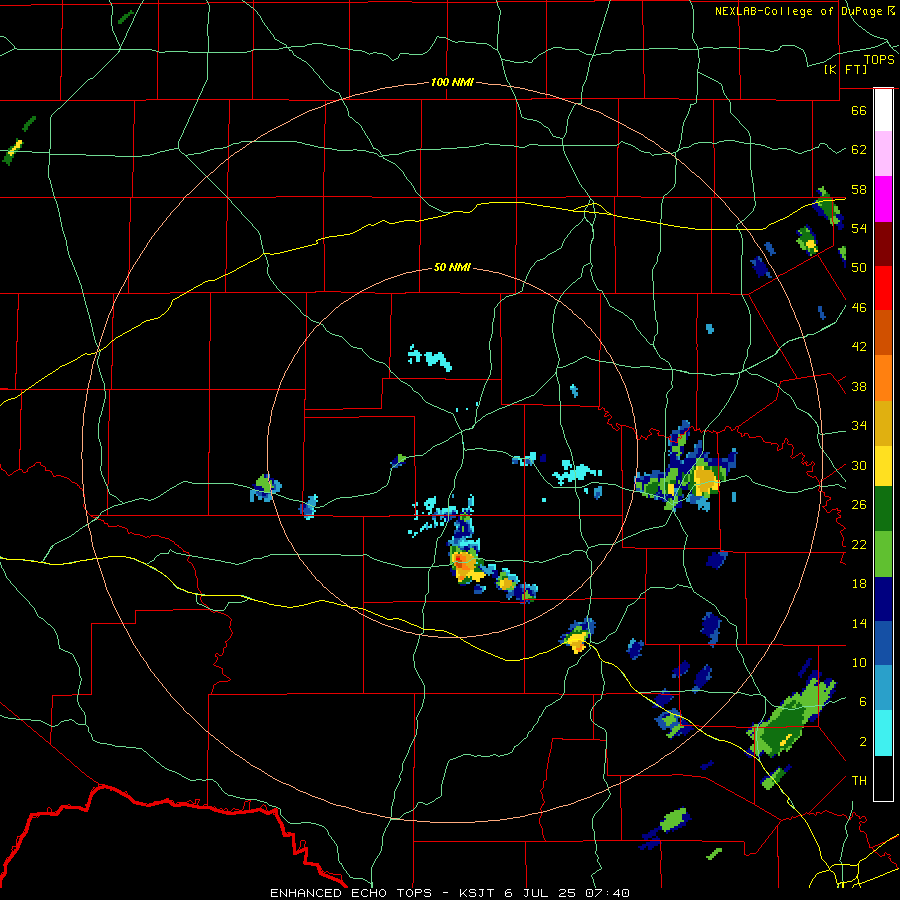Click the 50 legend value
This screenshot has height=900, width=900.
click(859, 268)
